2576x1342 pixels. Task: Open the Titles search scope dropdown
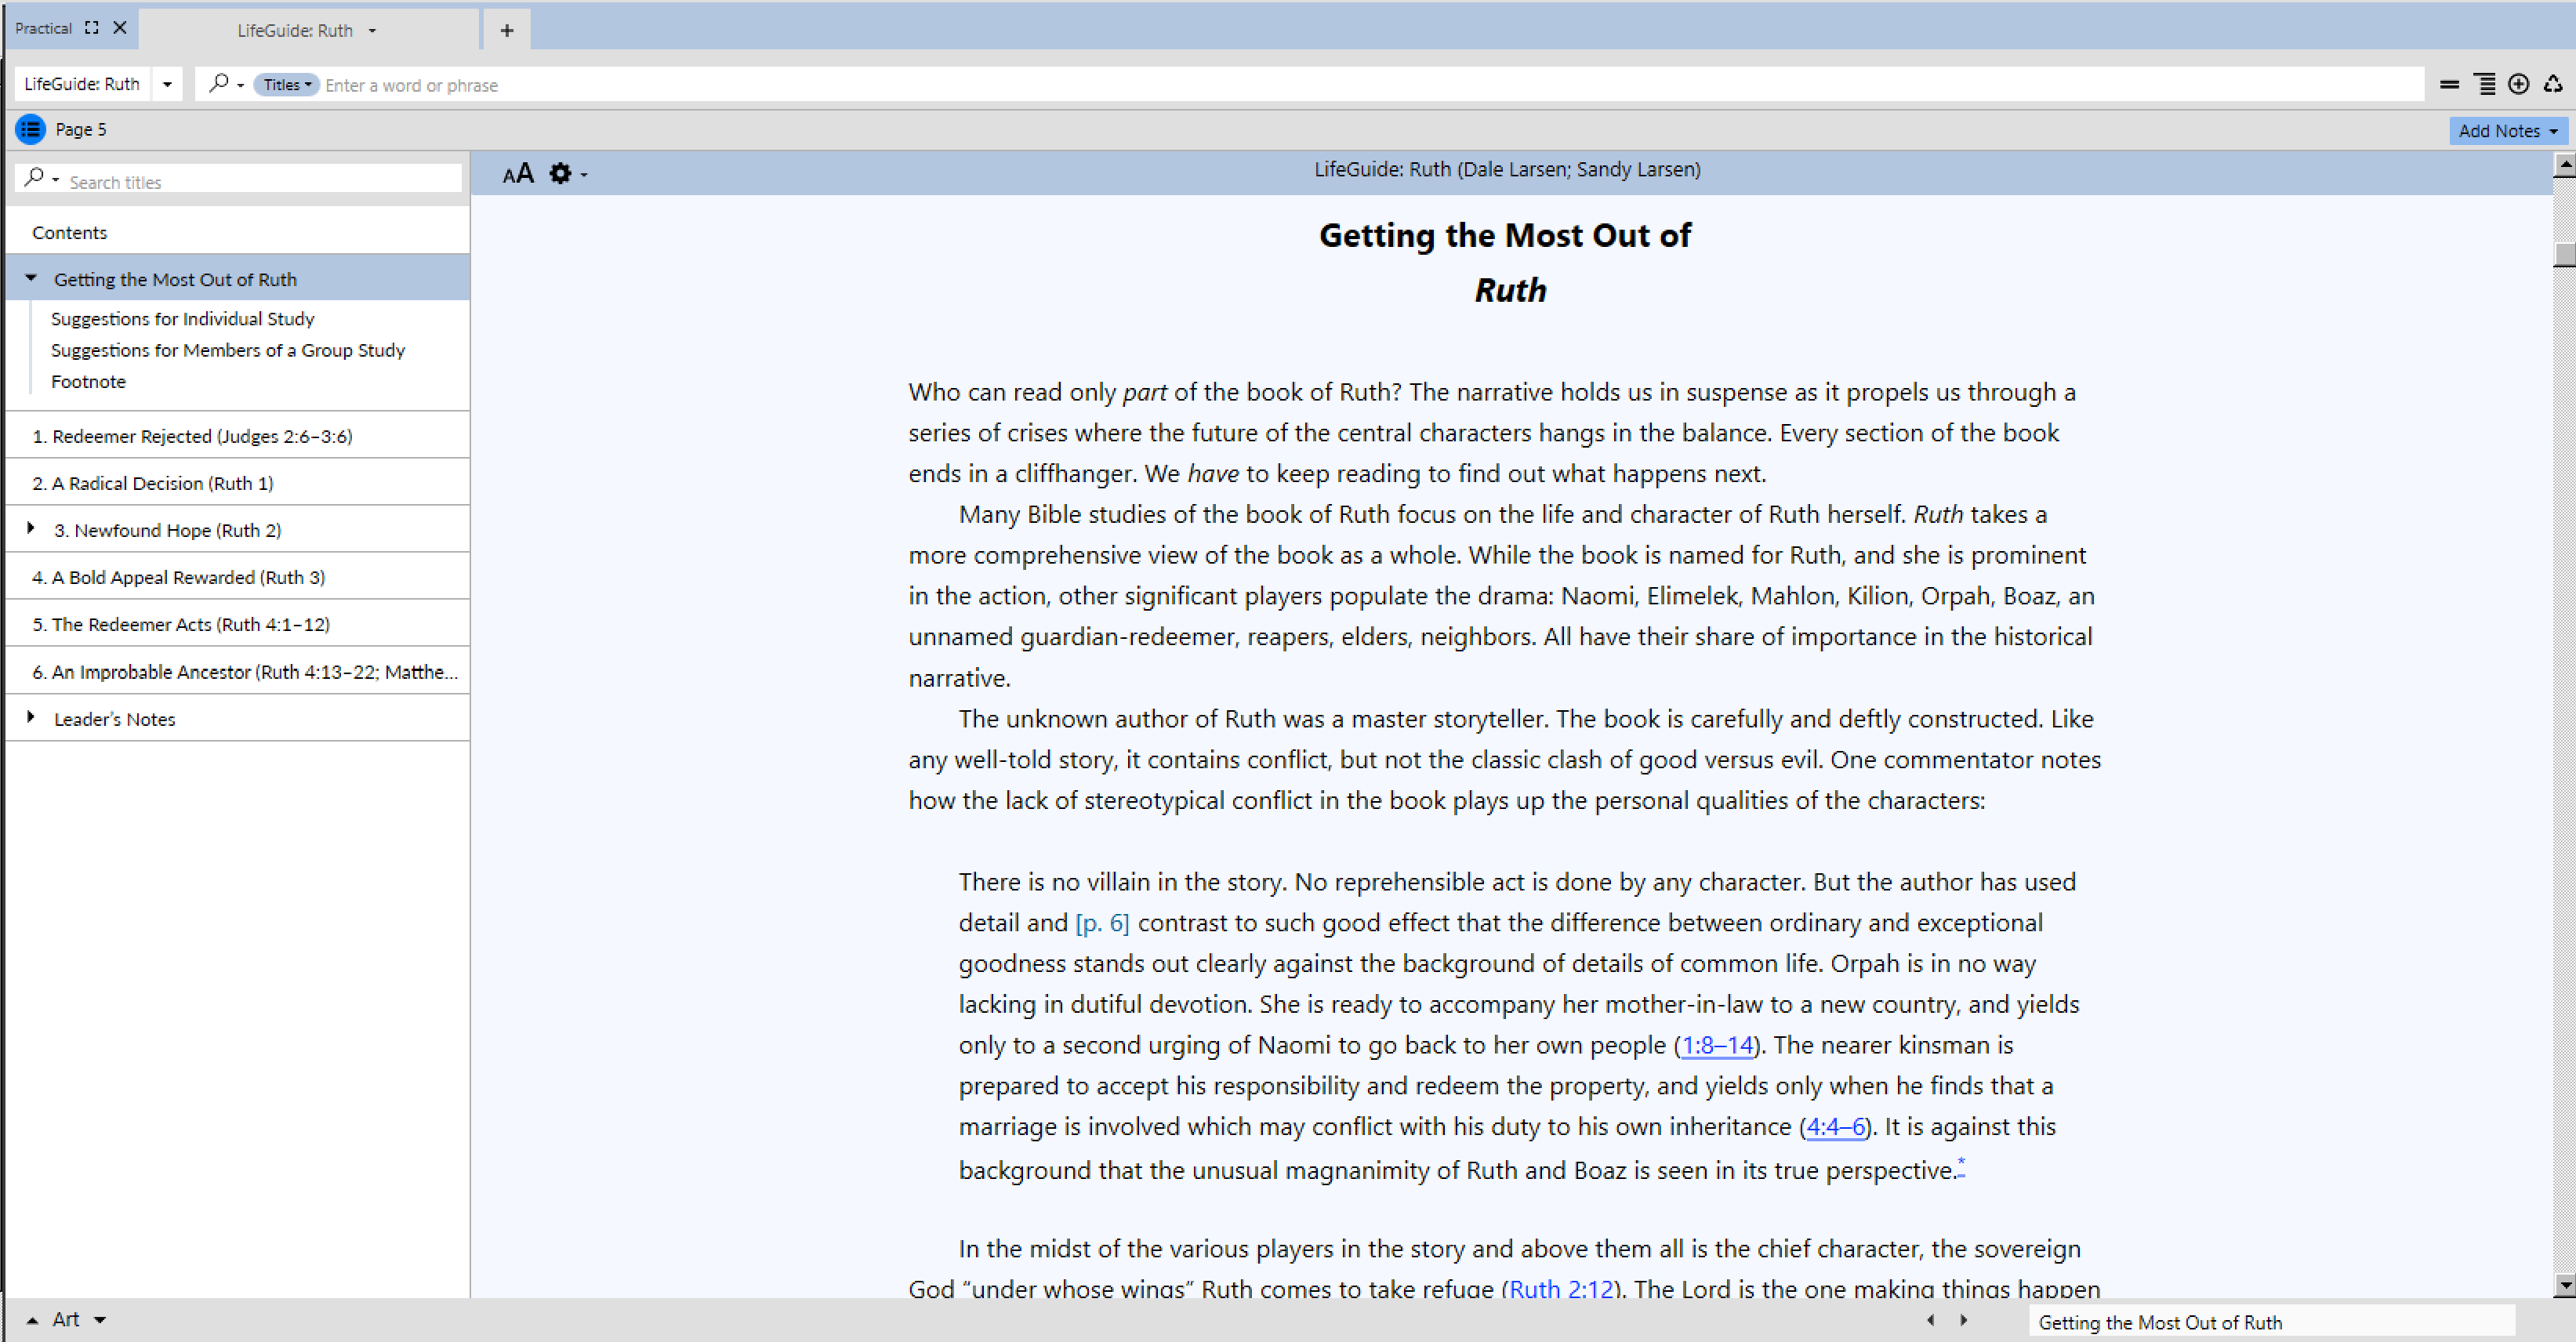(286, 85)
